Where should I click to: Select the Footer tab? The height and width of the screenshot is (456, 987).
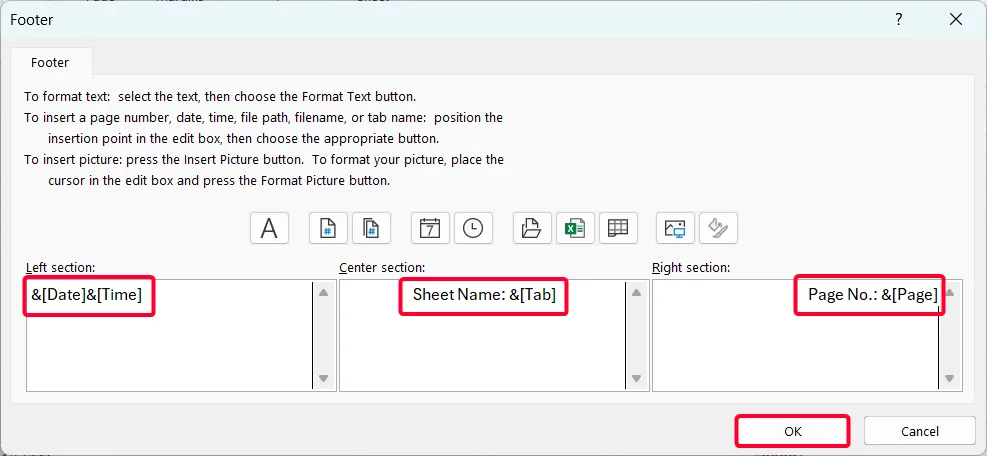pyautogui.click(x=50, y=62)
